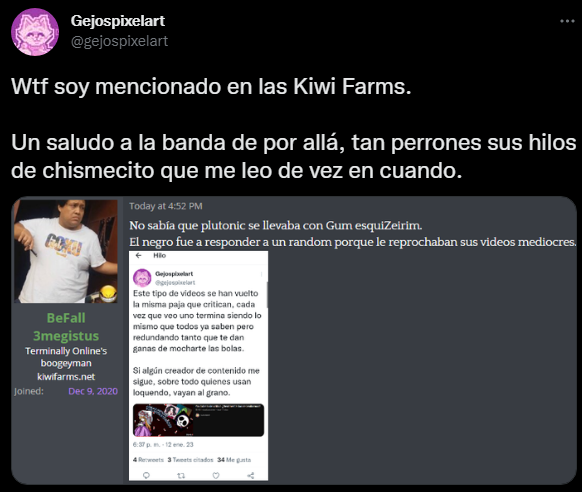Viewport: 582px width, 492px height.
Task: Open the BeFall forum avatar photo
Action: (66, 251)
